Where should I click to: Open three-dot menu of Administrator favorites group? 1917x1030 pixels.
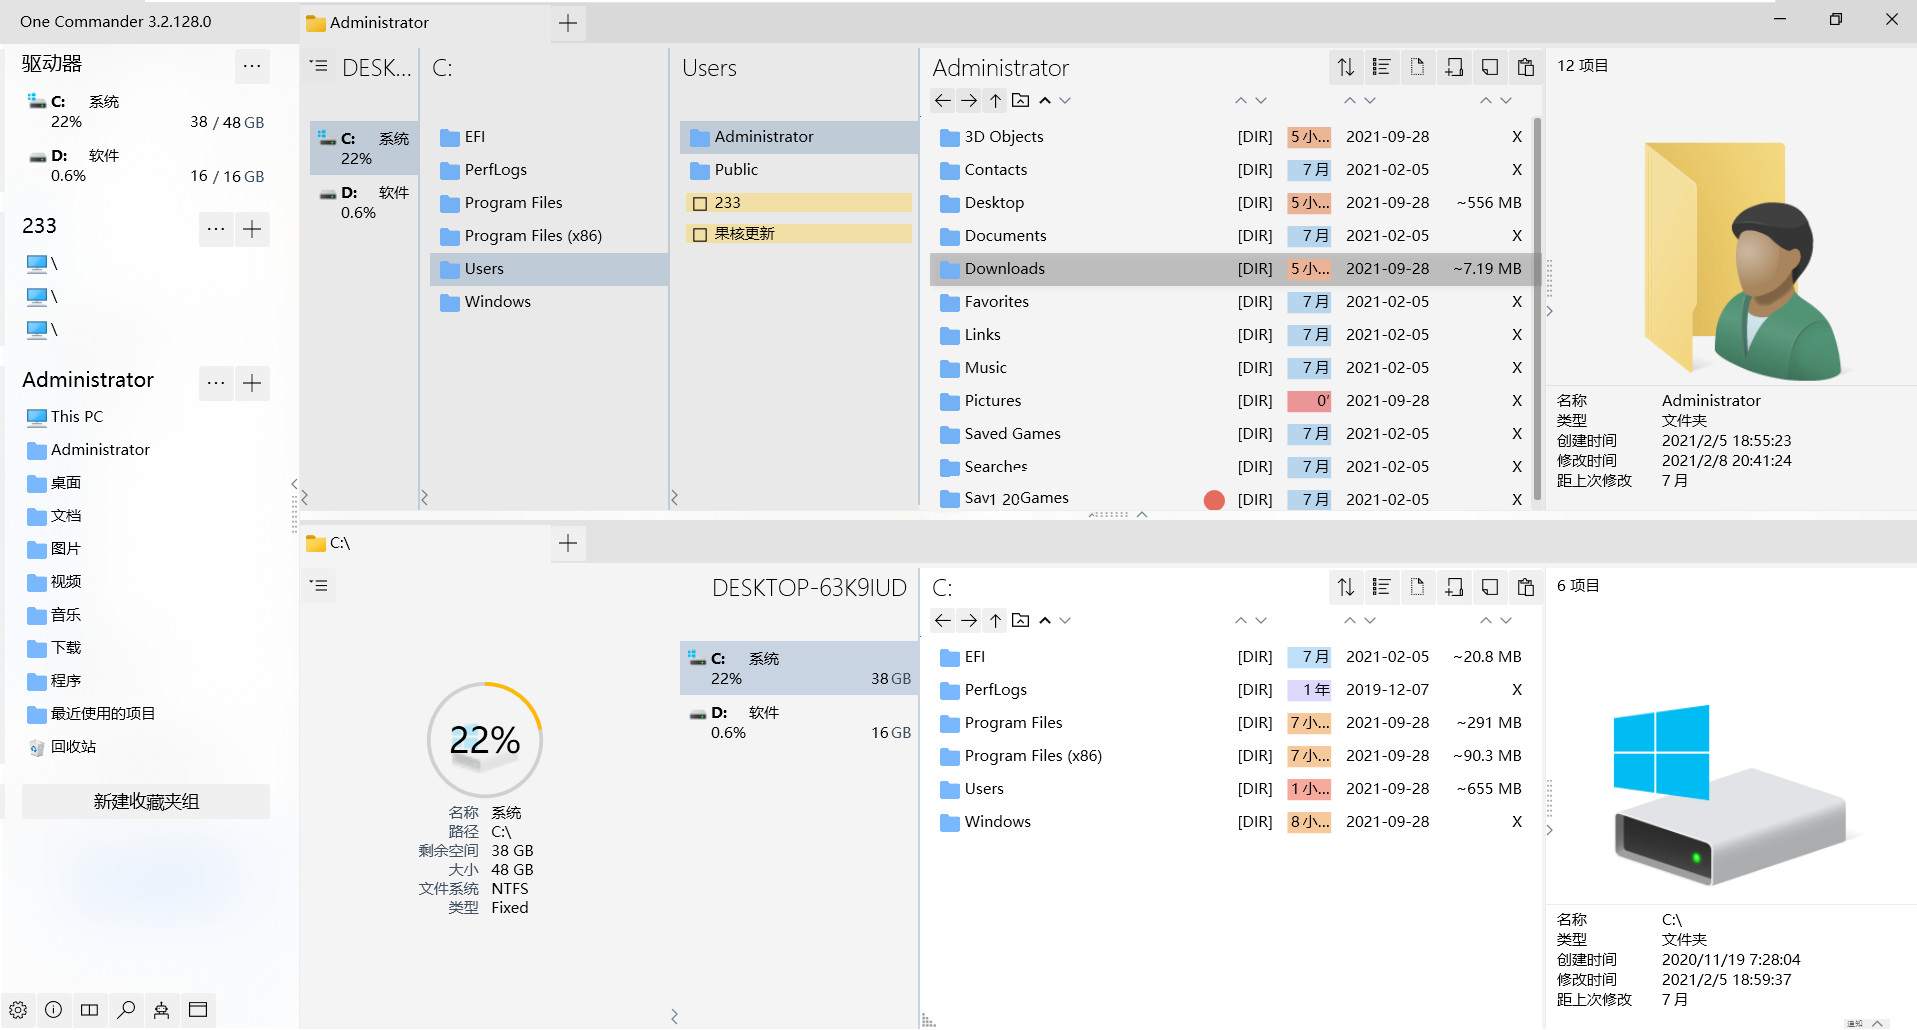pos(216,382)
